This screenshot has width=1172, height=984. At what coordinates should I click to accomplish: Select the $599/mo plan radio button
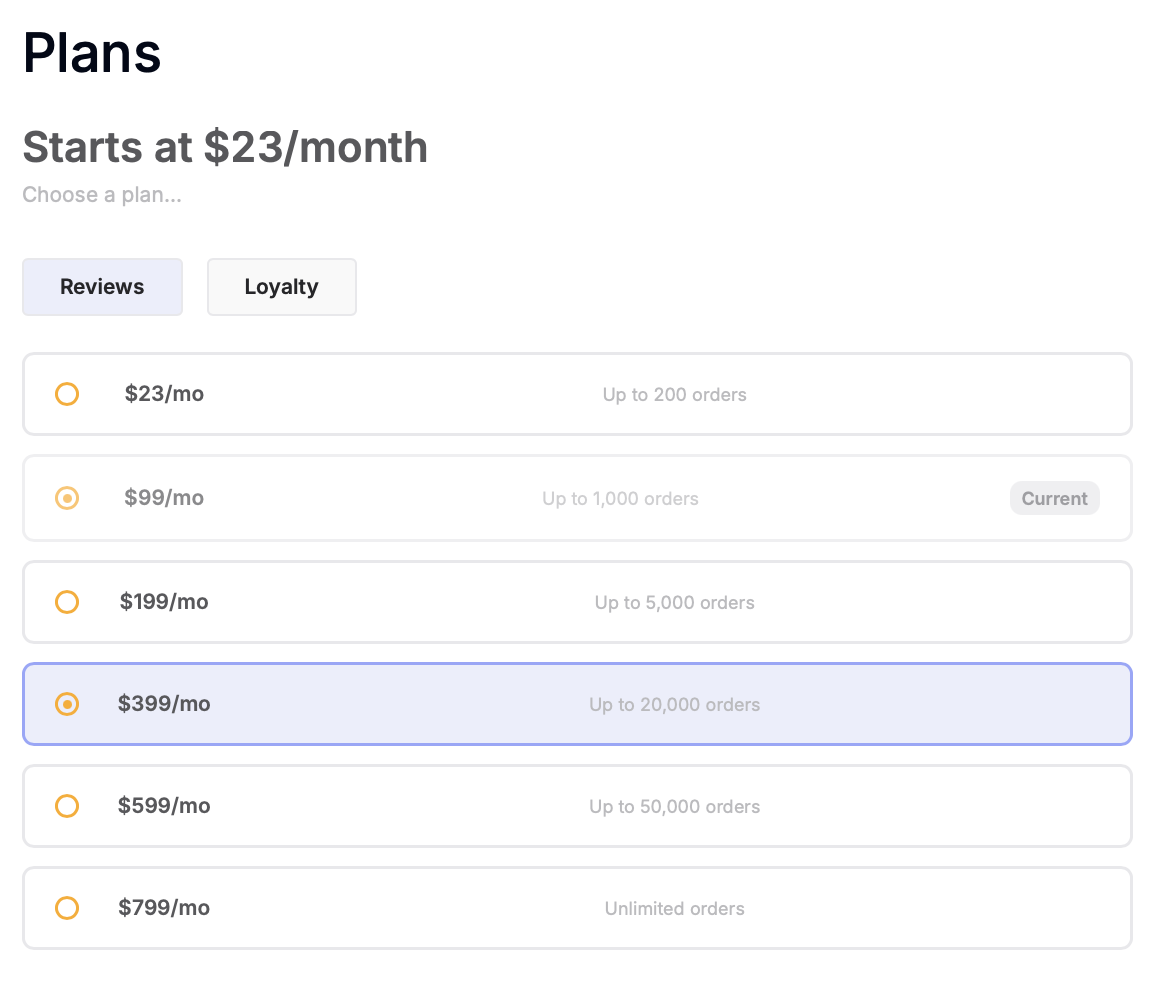pyautogui.click(x=67, y=806)
